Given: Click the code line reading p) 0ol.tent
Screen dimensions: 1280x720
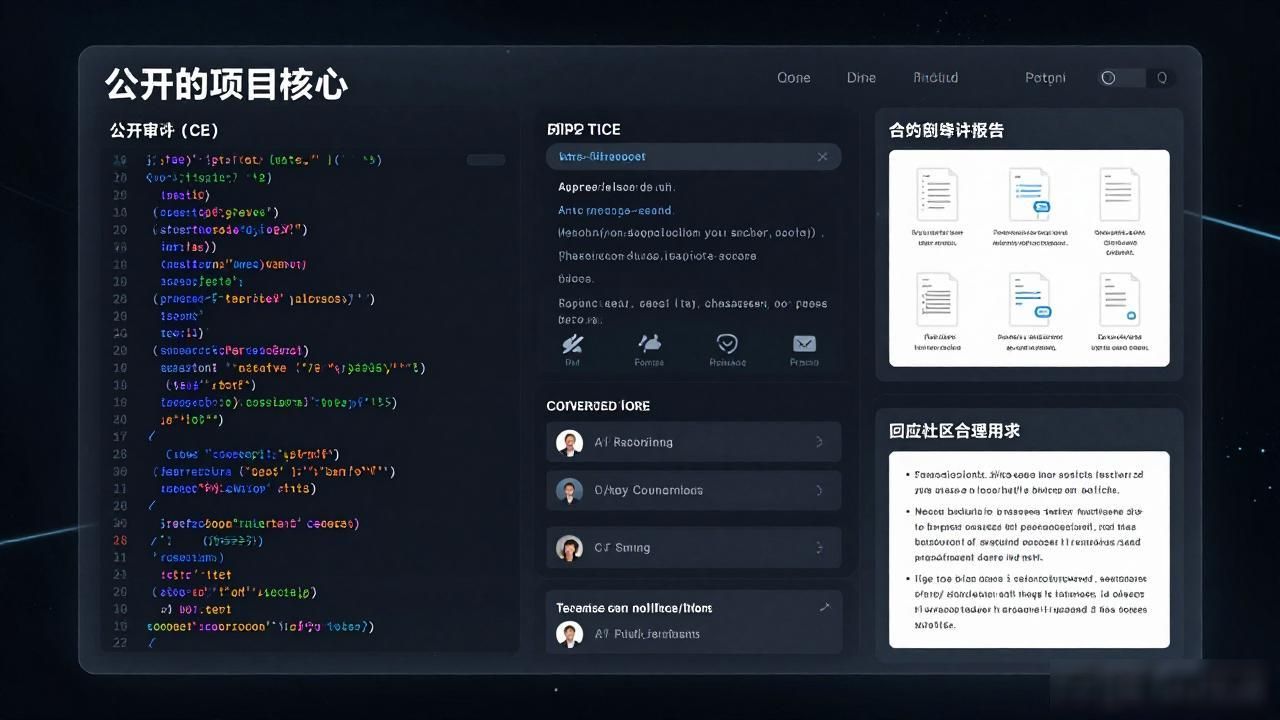Looking at the screenshot, I should pyautogui.click(x=195, y=609).
